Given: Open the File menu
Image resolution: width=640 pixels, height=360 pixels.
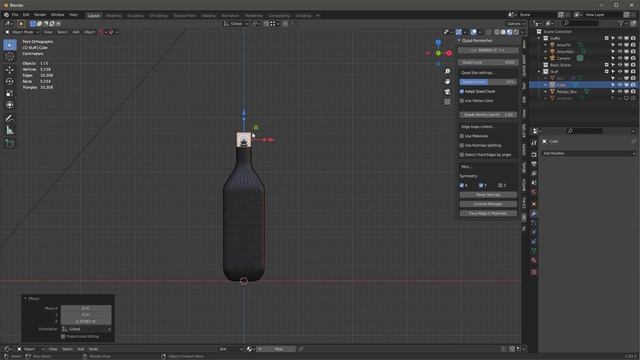Looking at the screenshot, I should click(x=15, y=15).
